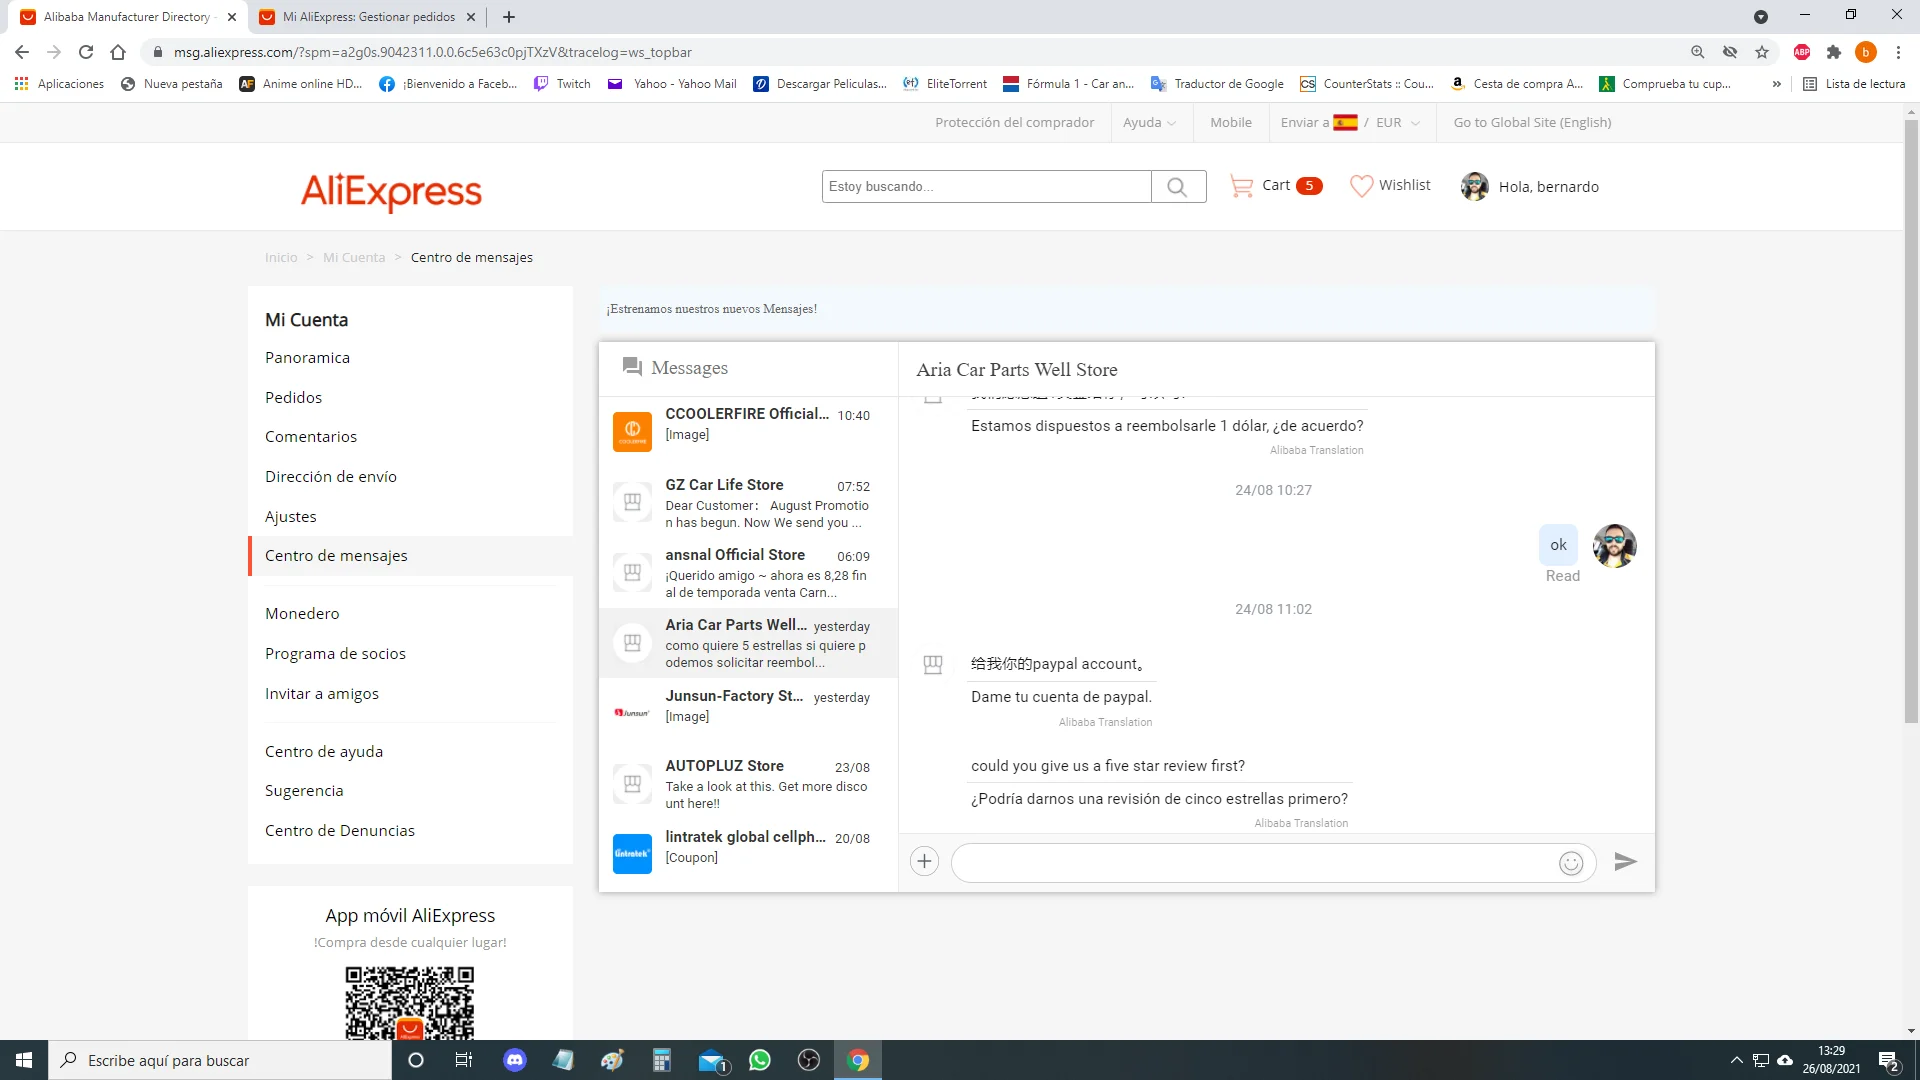Select Pedidos in Mi Cuenta menu
This screenshot has height=1080, width=1920.
click(293, 397)
